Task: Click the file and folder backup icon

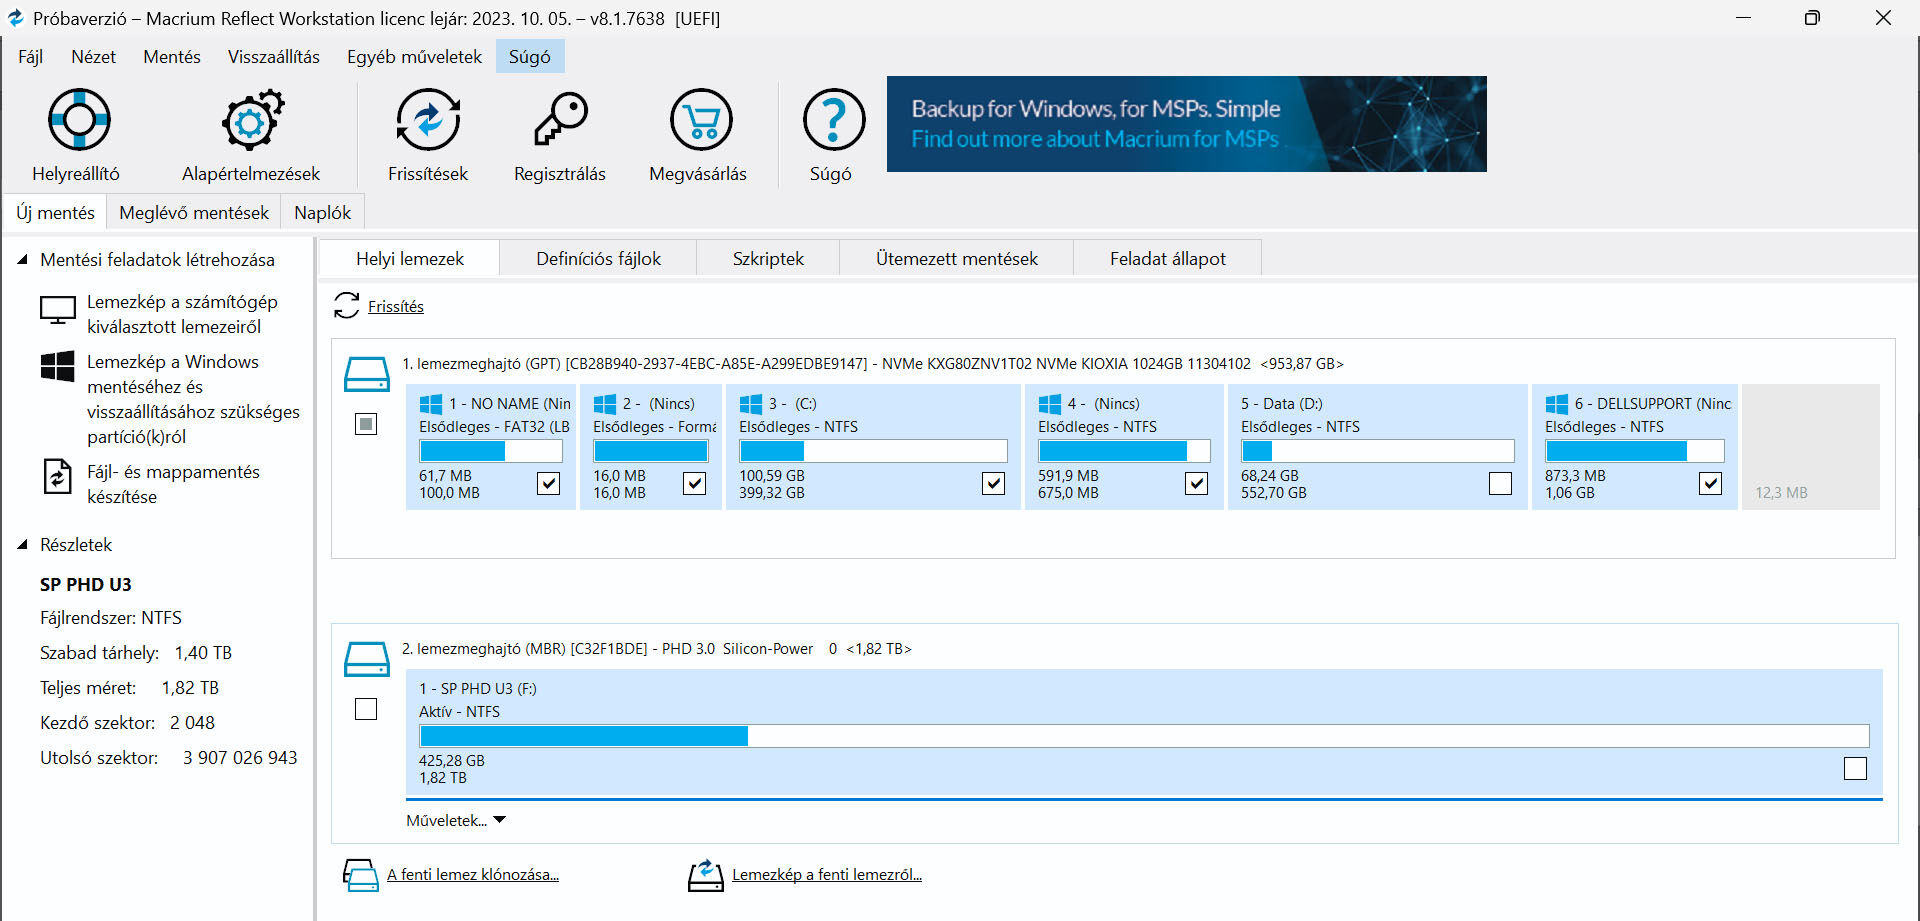Action: tap(57, 476)
